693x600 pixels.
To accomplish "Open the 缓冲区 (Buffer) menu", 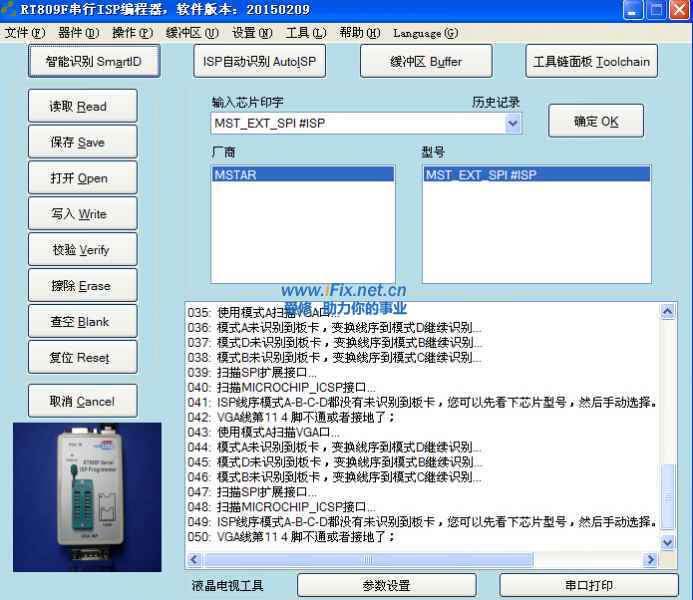I will 191,33.
